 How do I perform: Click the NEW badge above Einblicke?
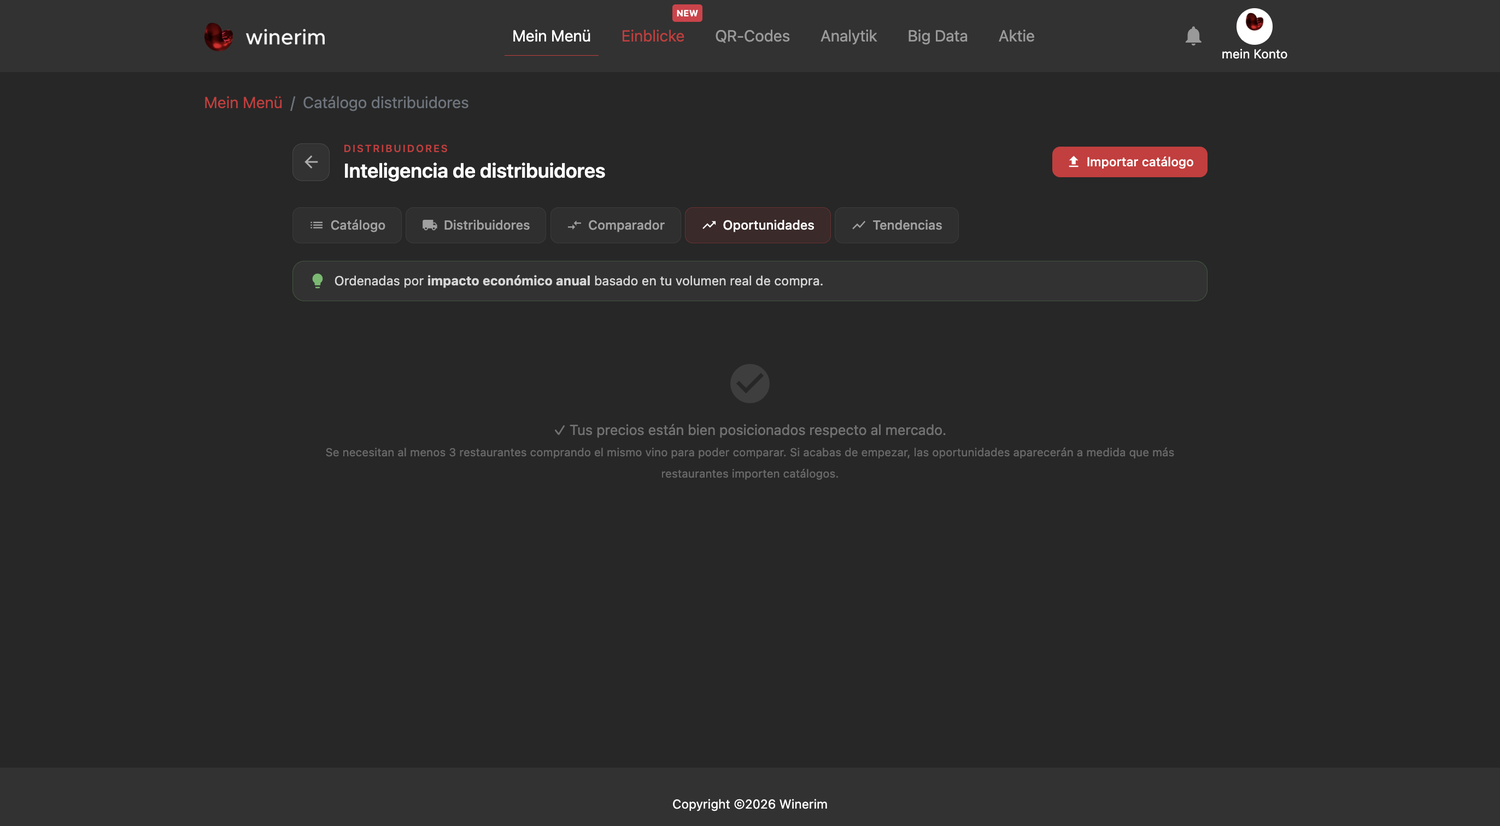tap(687, 13)
